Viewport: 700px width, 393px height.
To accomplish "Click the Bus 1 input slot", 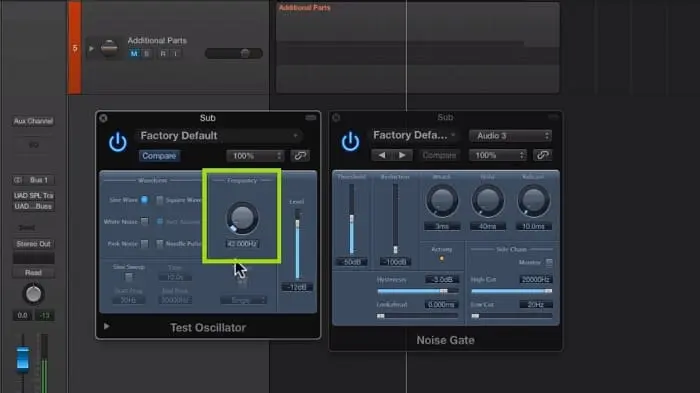I will (x=39, y=180).
